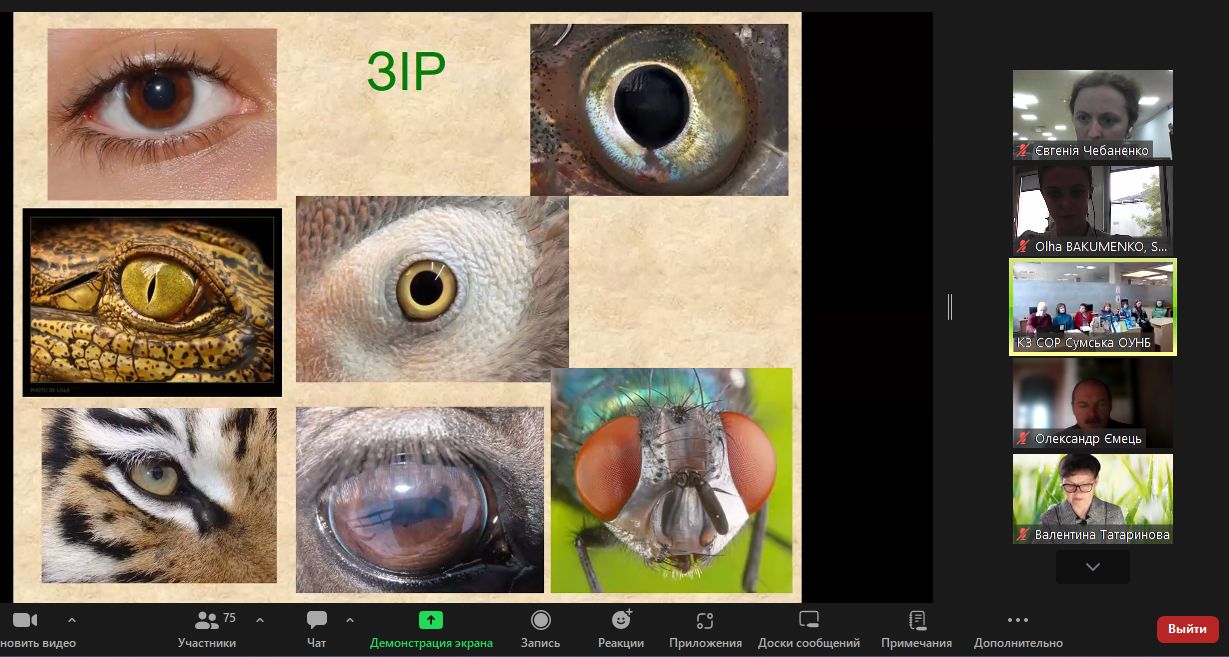Start recording the meeting

pyautogui.click(x=541, y=621)
